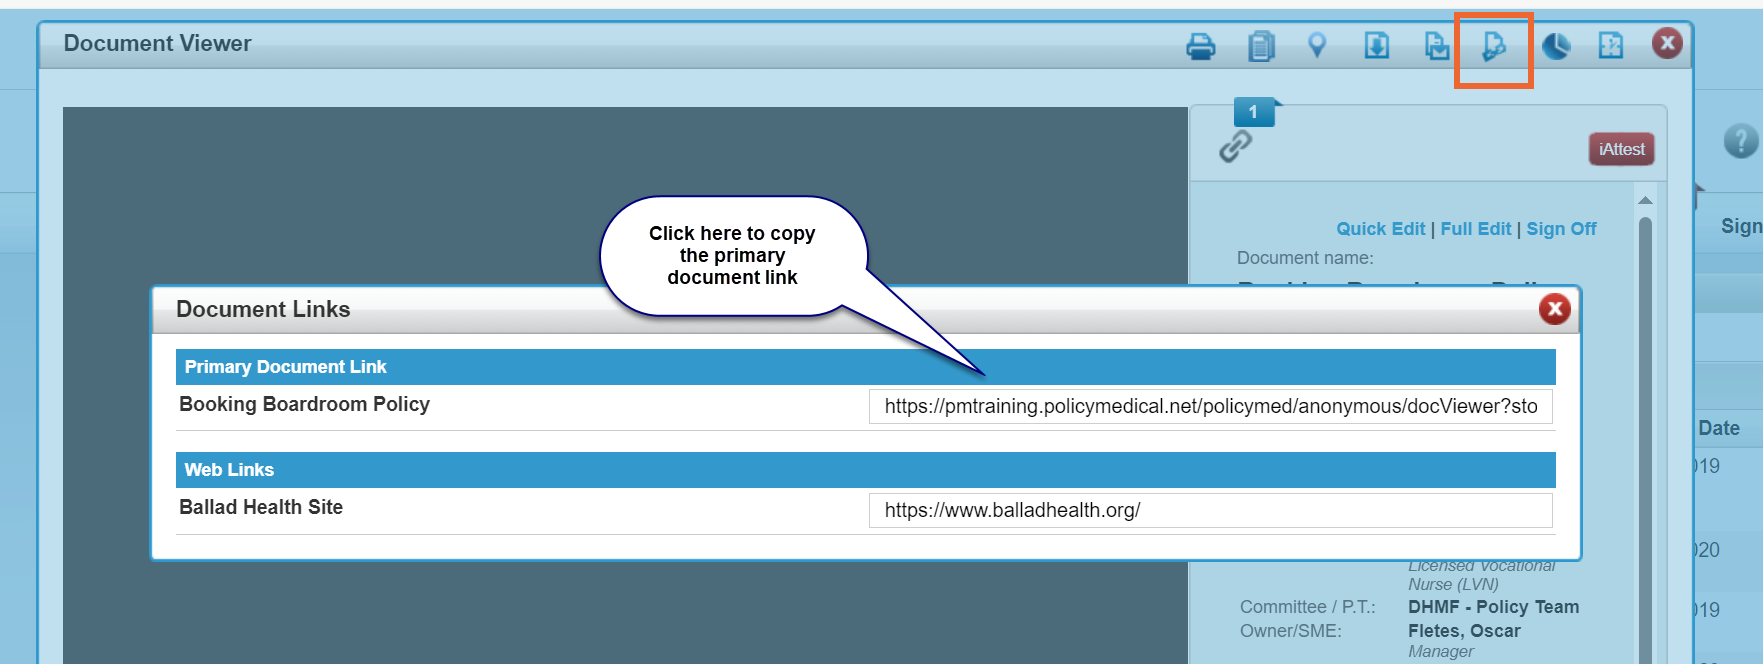Image resolution: width=1763 pixels, height=664 pixels.
Task: Close the Document Viewer window
Action: 1666,43
